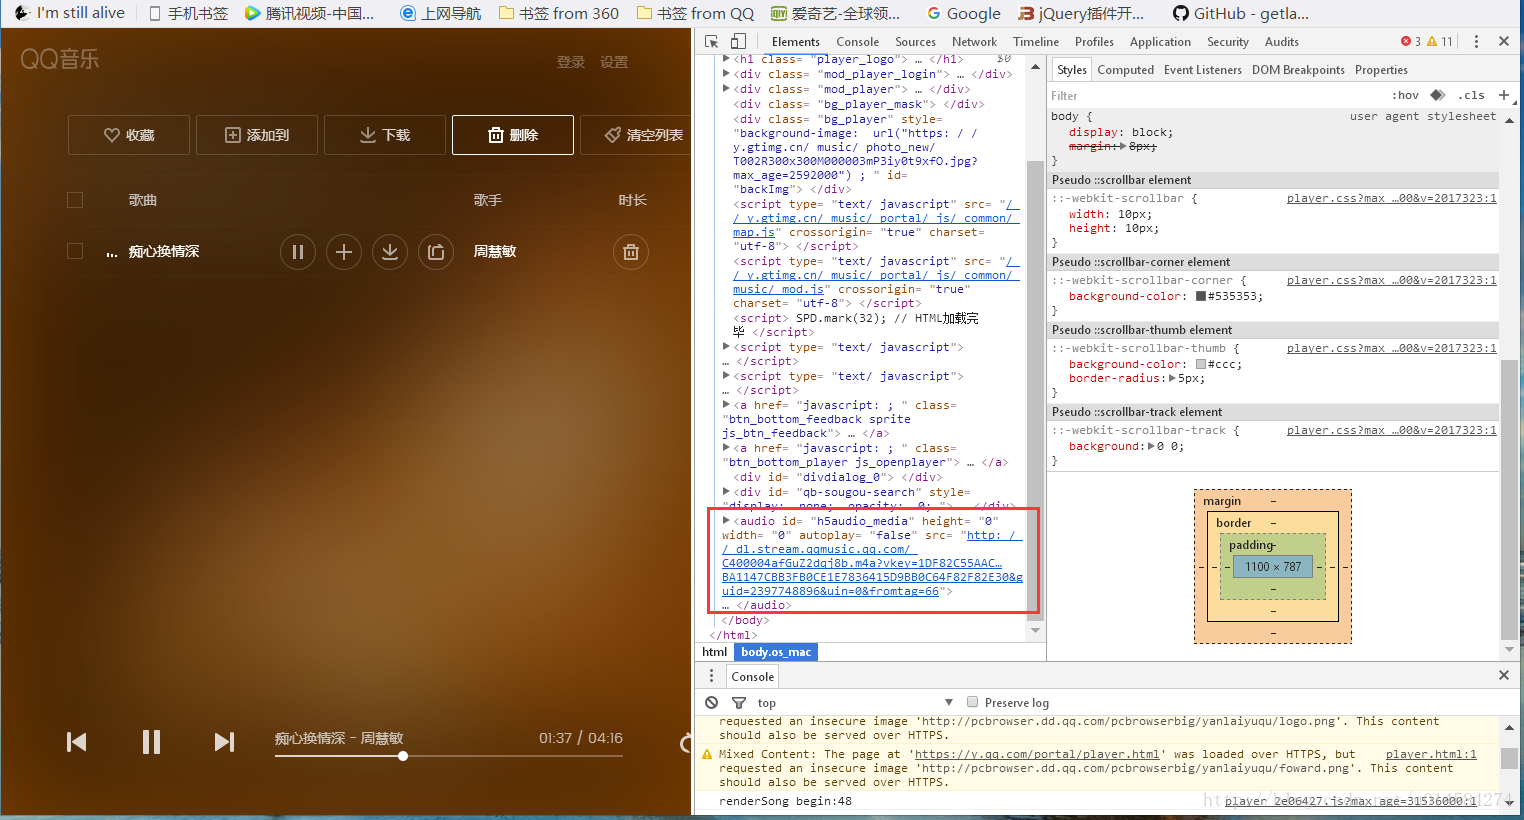Image resolution: width=1524 pixels, height=820 pixels.
Task: Click the GitHub bookmark in the bookmarks bar
Action: (1240, 13)
